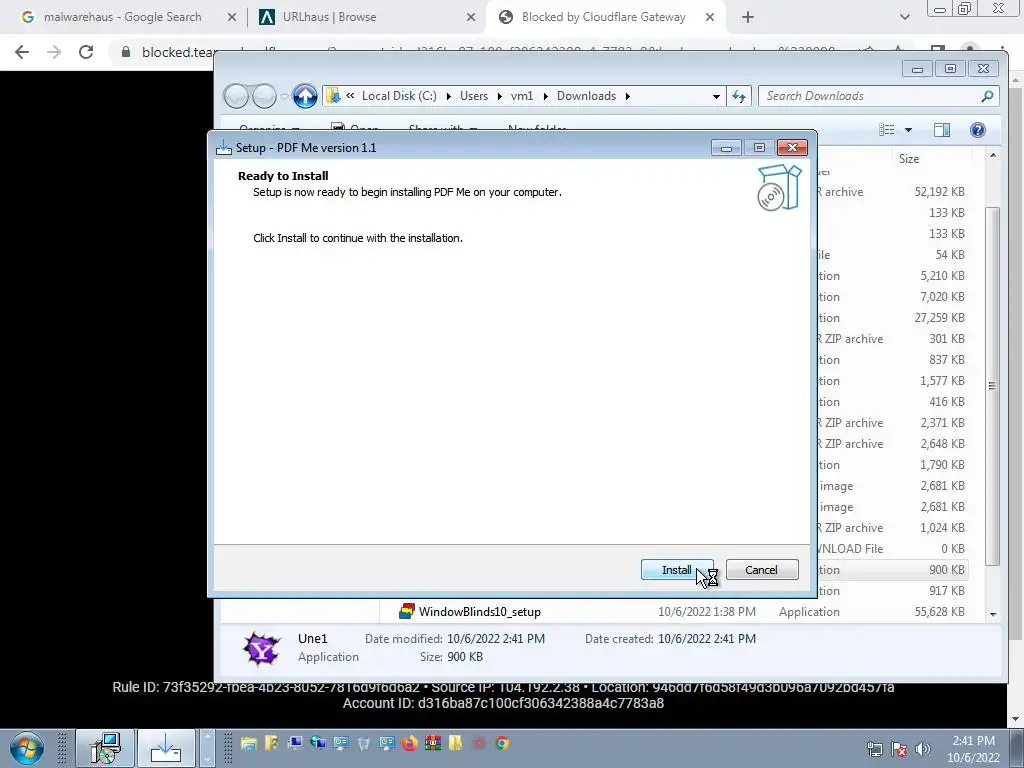Click the WindowBlinds10_setup file icon
Viewport: 1024px width, 768px height.
click(407, 611)
